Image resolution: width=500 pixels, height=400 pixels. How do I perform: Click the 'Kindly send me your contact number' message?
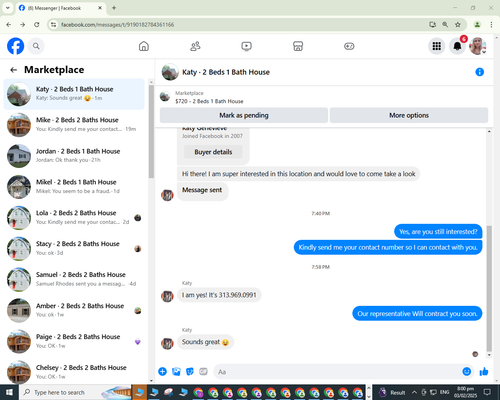(388, 247)
